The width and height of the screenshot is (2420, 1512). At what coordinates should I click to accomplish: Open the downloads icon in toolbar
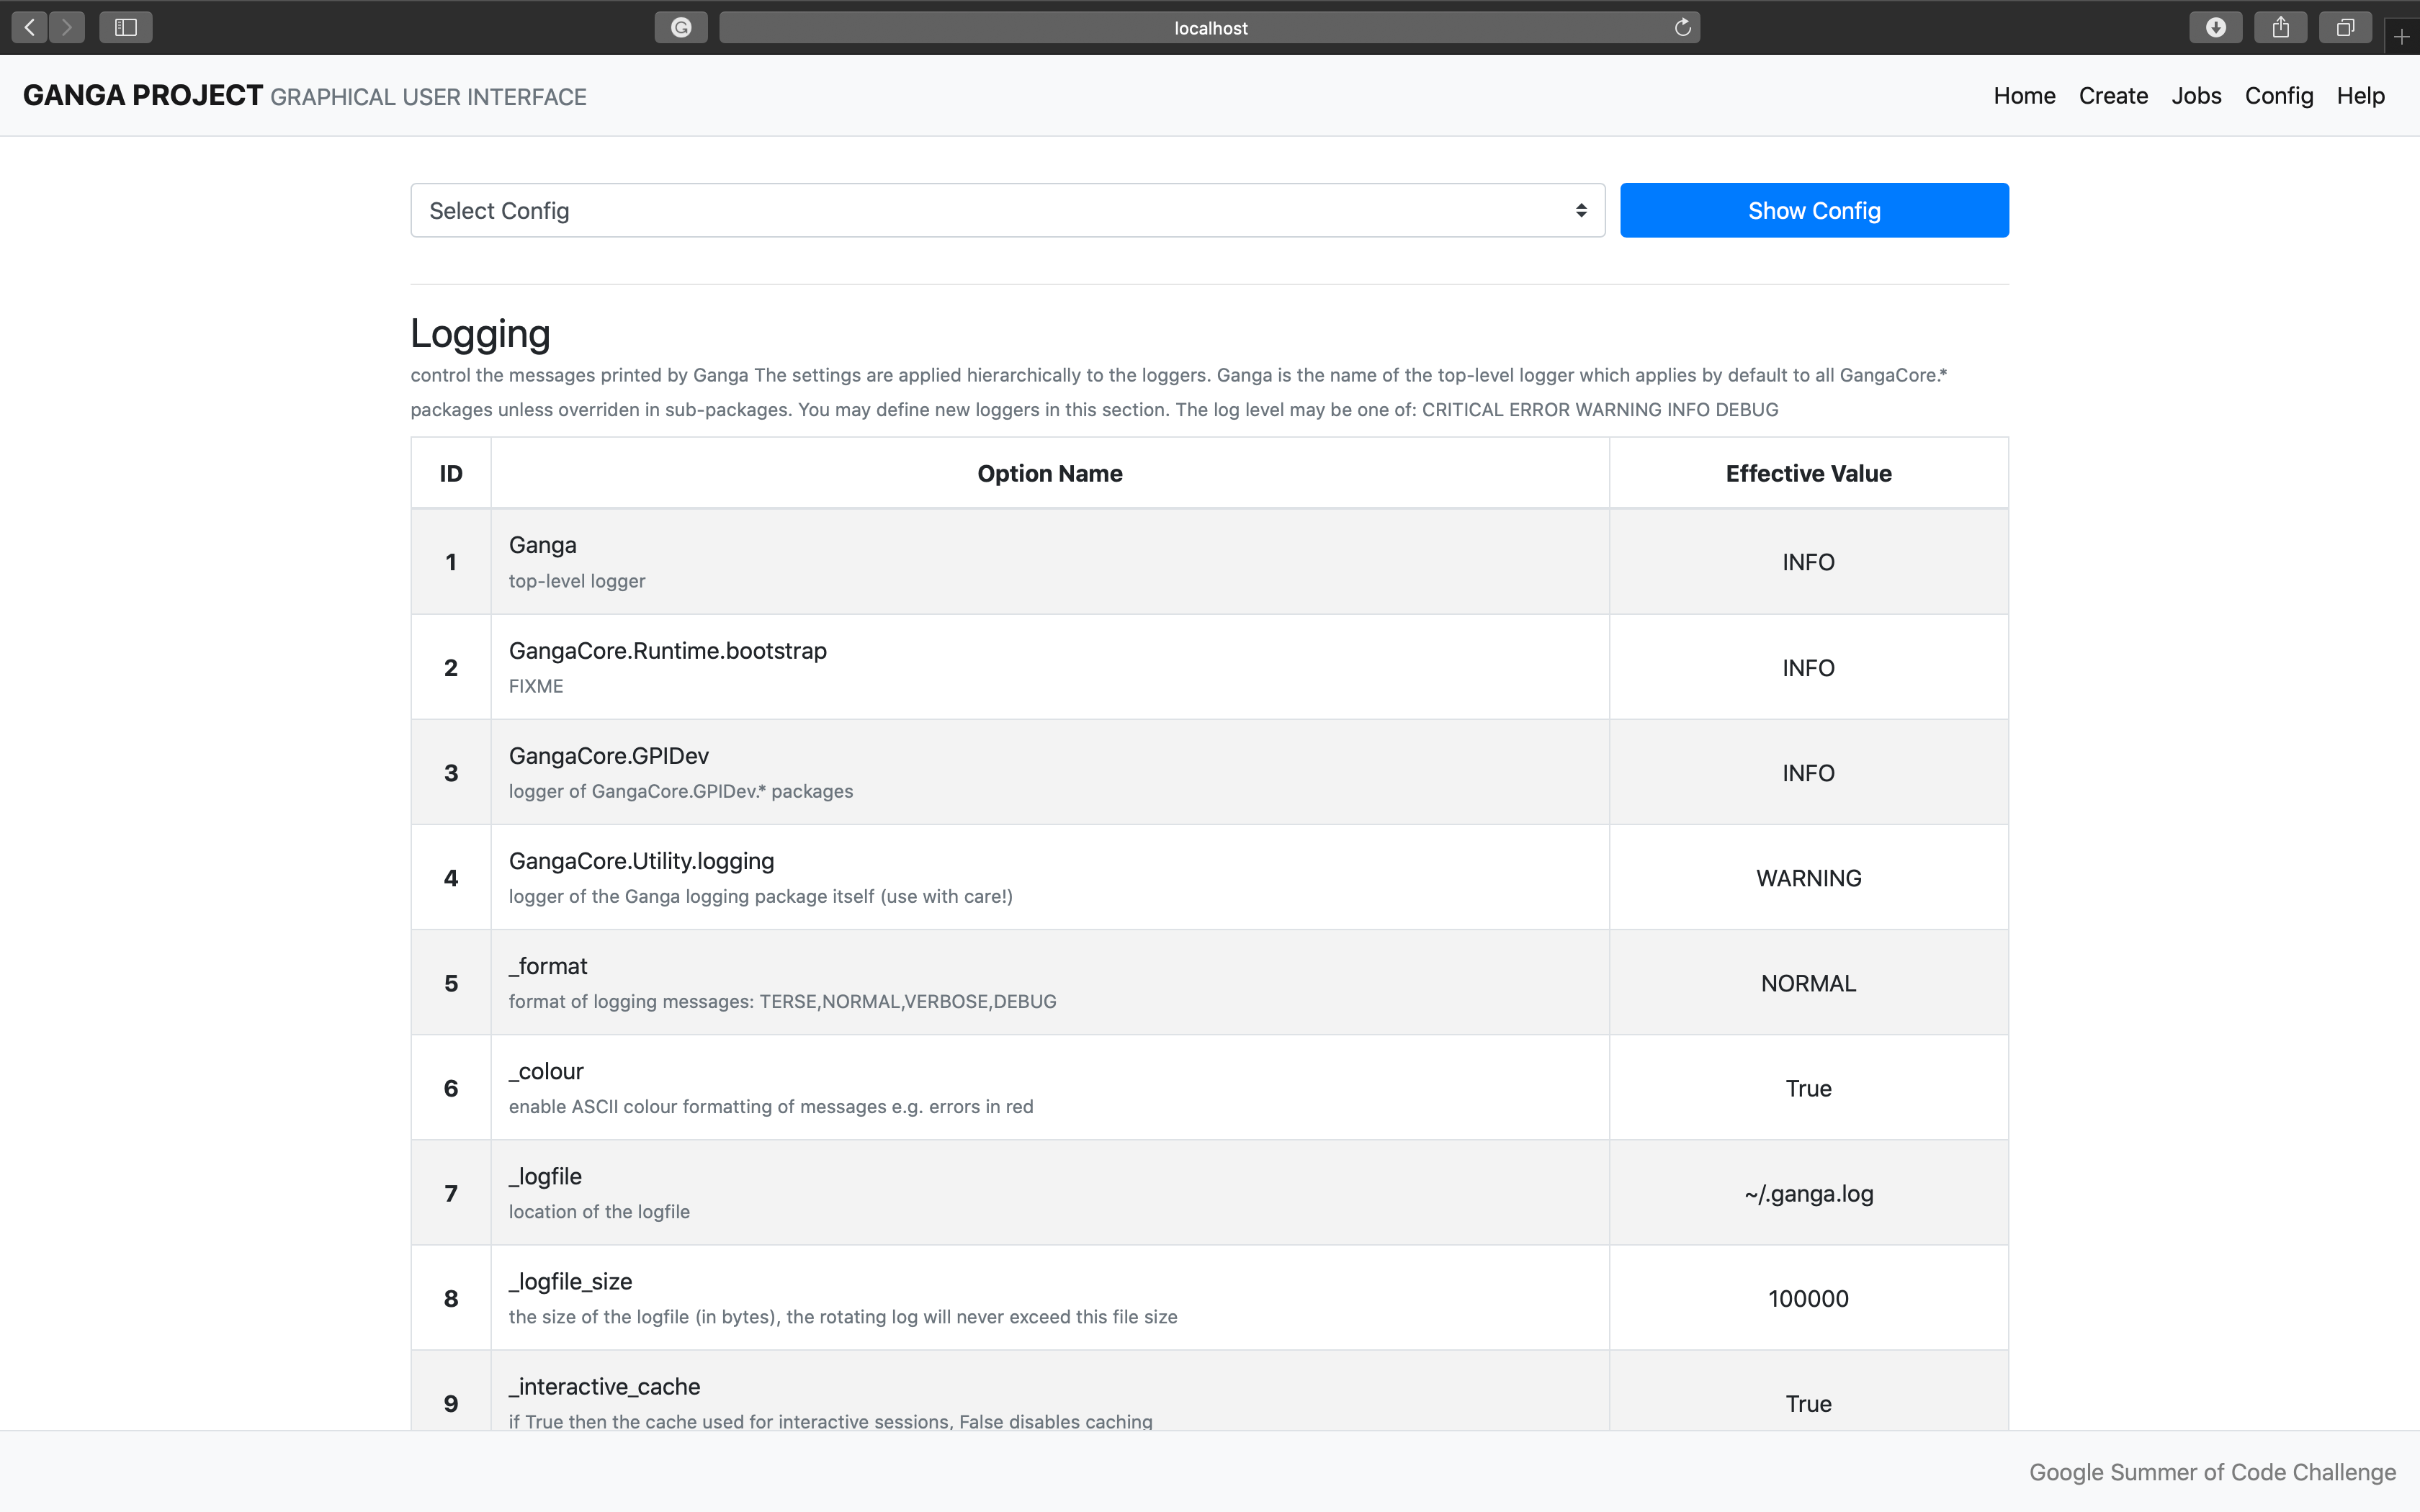pyautogui.click(x=2215, y=27)
